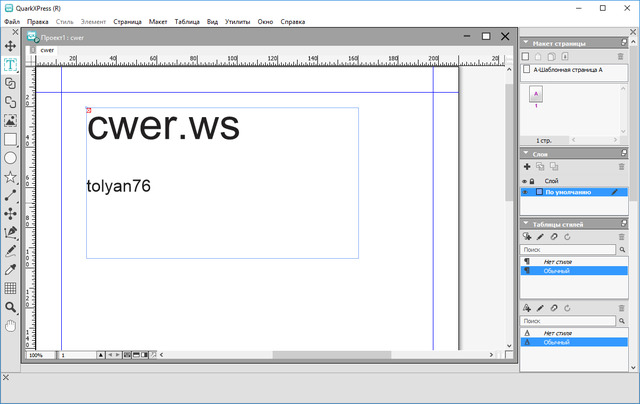The height and width of the screenshot is (404, 640).
Task: Collapse the Слои panel triangle
Action: click(526, 153)
